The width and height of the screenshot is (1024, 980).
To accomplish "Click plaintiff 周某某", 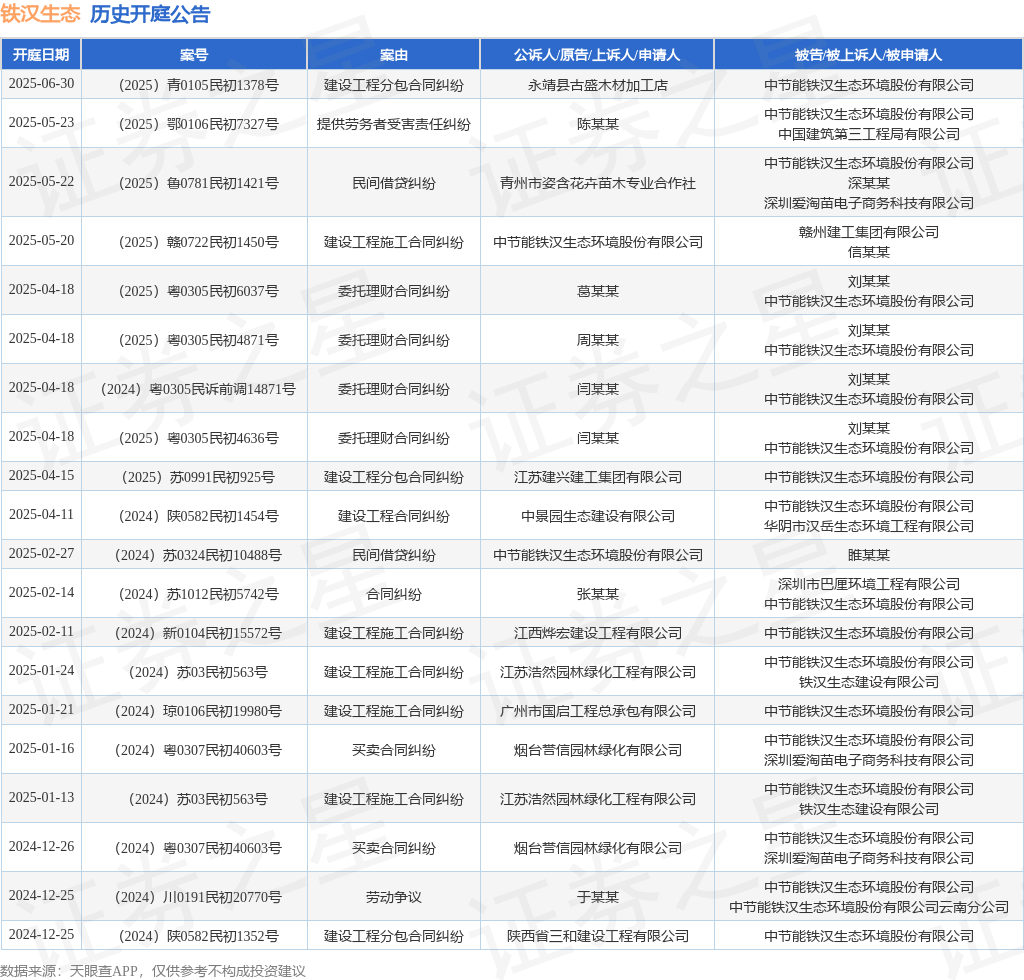I will 598,340.
